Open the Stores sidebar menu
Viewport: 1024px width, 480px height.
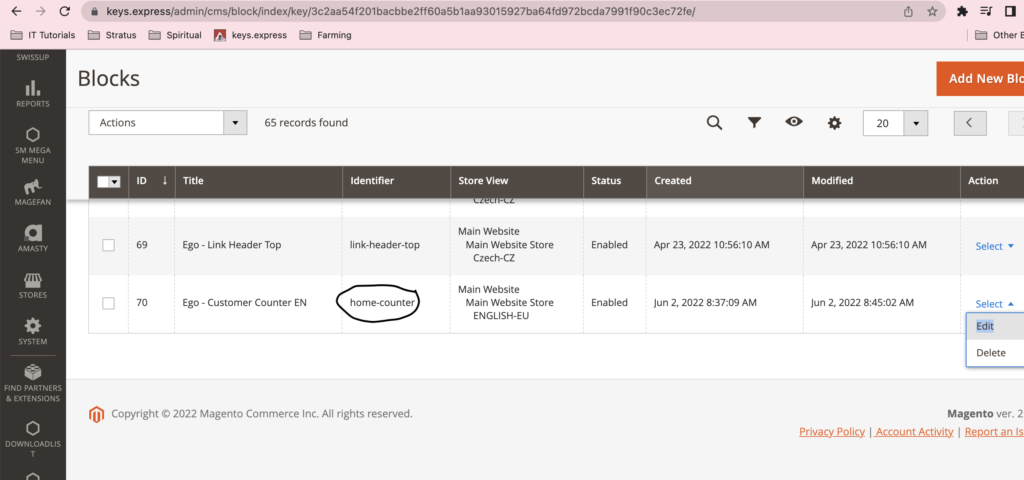pos(32,287)
